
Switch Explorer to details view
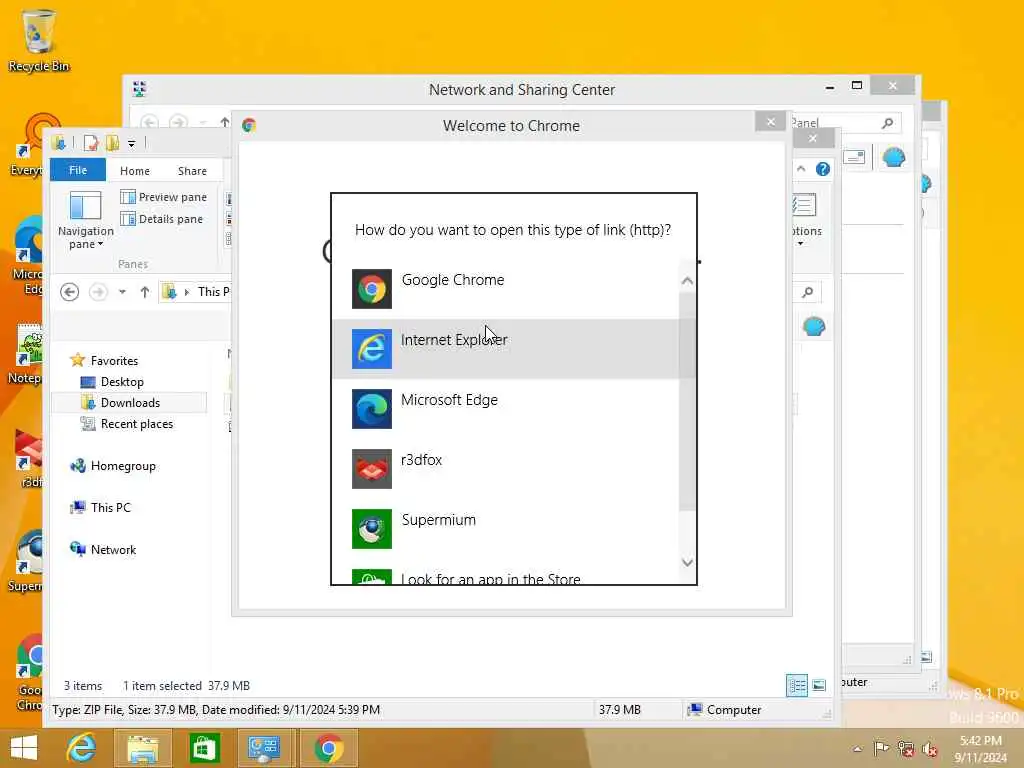(x=797, y=686)
